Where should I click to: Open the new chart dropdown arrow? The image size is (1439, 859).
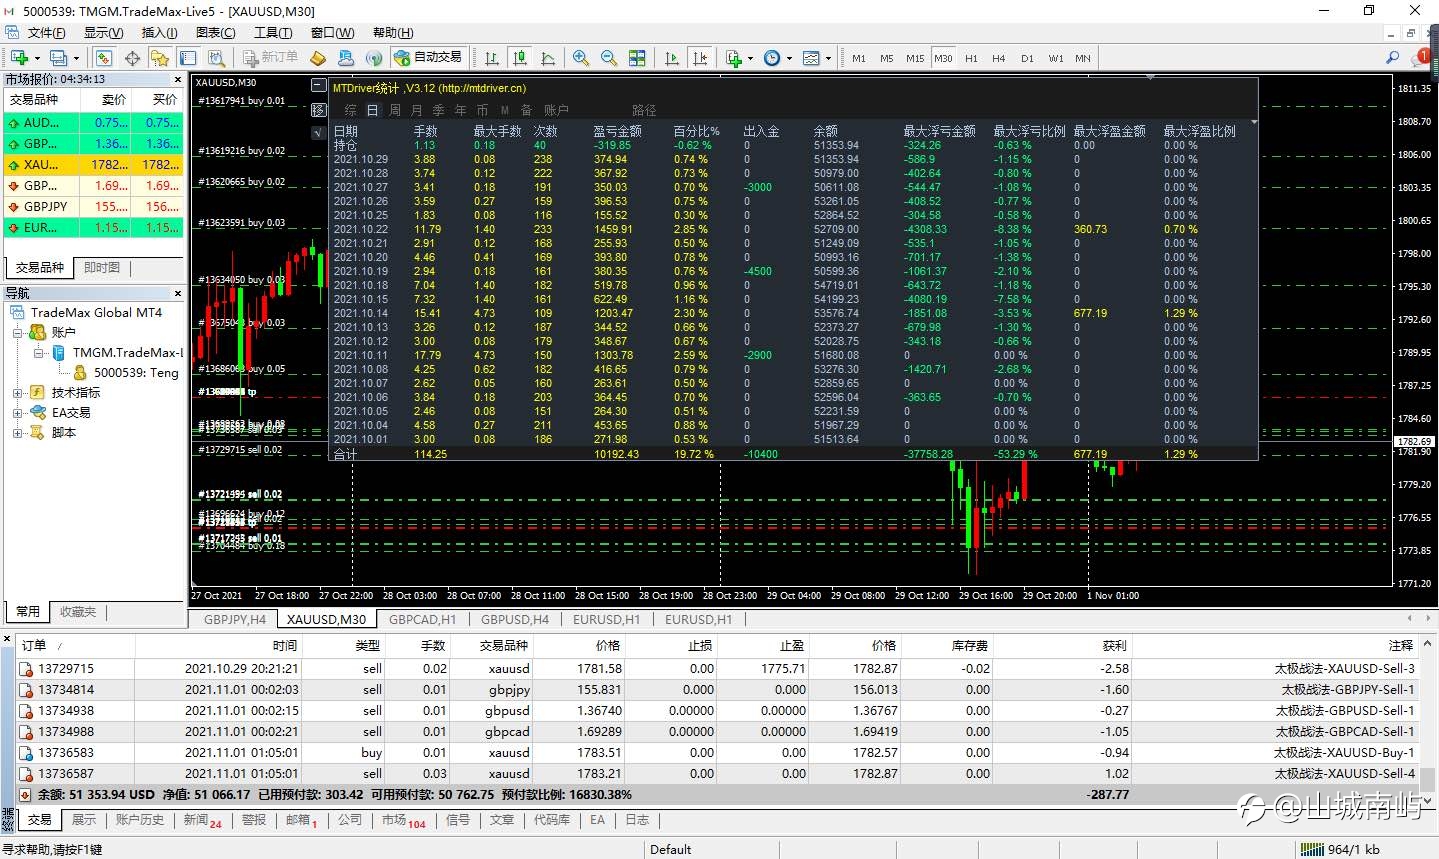coord(36,58)
